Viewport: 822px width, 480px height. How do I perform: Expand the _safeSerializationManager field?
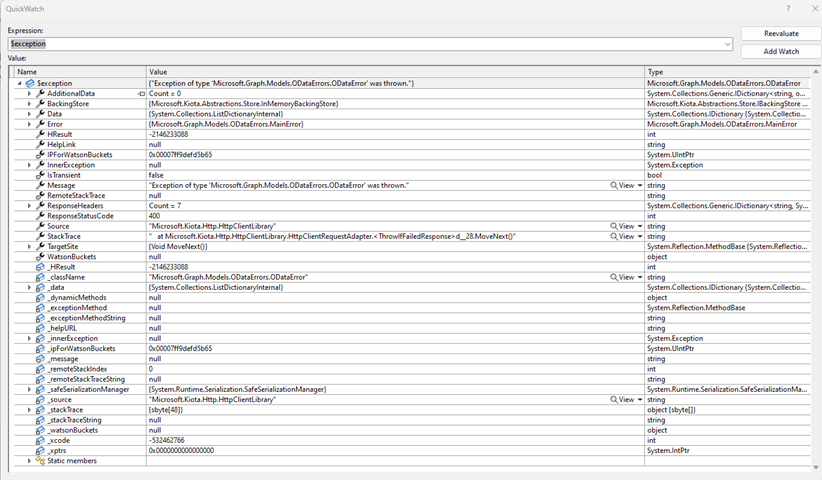pyautogui.click(x=29, y=389)
